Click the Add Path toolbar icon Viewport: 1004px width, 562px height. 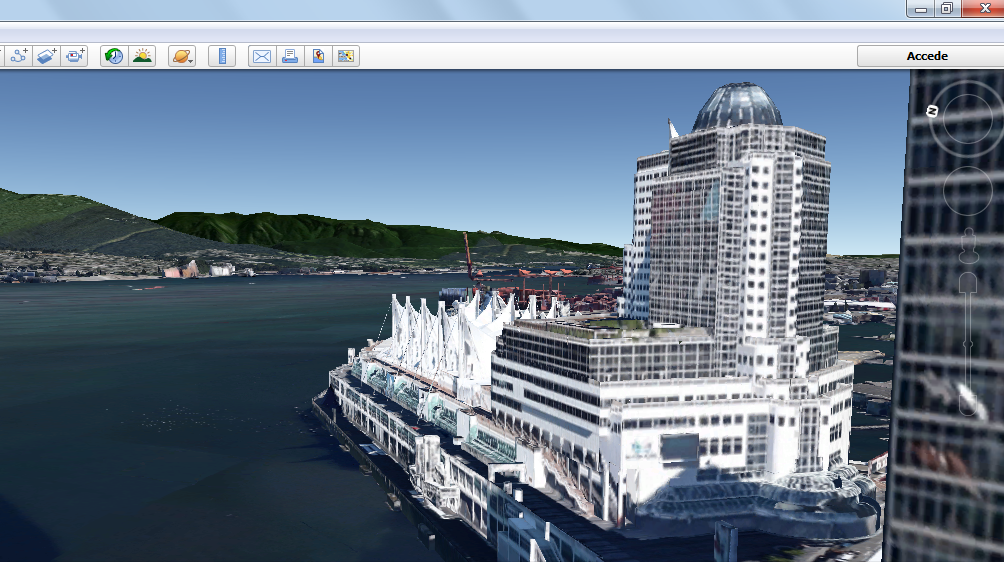[19, 56]
